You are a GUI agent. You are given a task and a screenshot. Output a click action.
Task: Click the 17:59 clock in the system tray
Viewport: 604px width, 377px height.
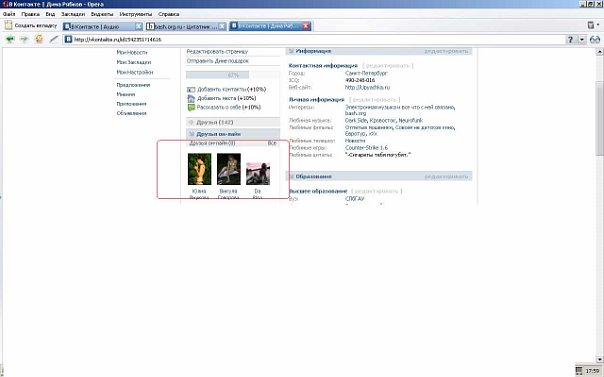pyautogui.click(x=592, y=371)
